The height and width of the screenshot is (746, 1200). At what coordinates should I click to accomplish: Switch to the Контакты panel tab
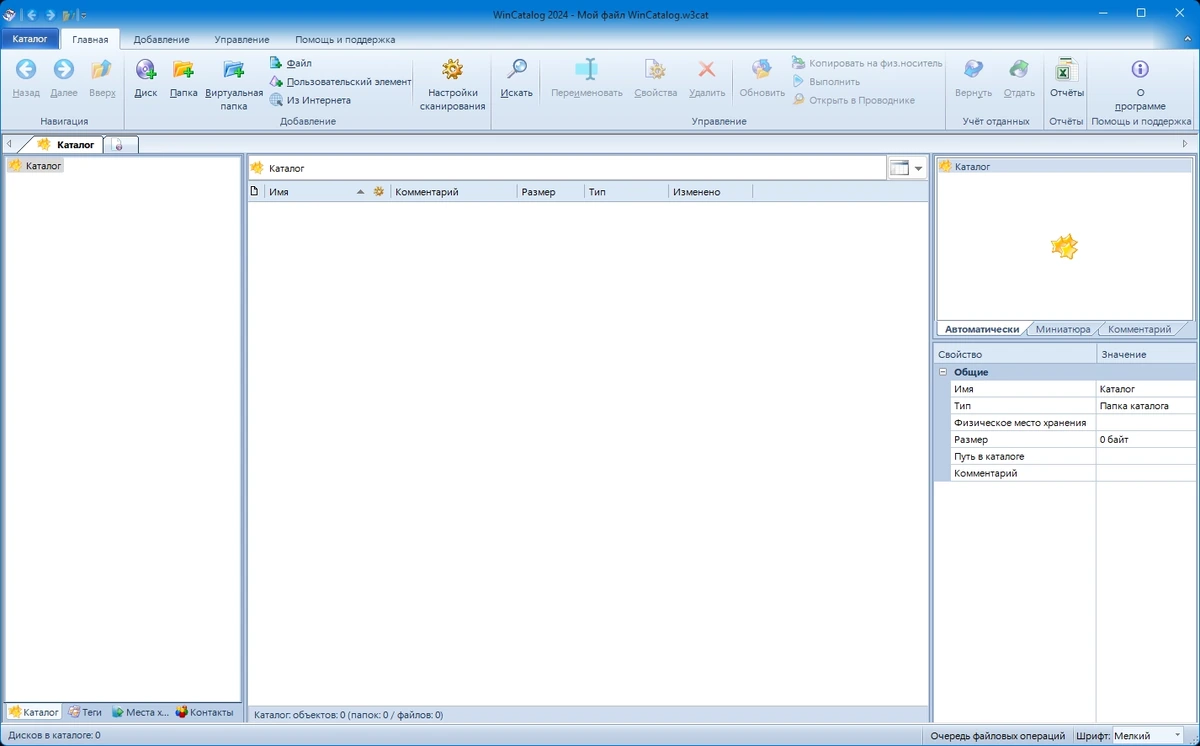[x=205, y=712]
